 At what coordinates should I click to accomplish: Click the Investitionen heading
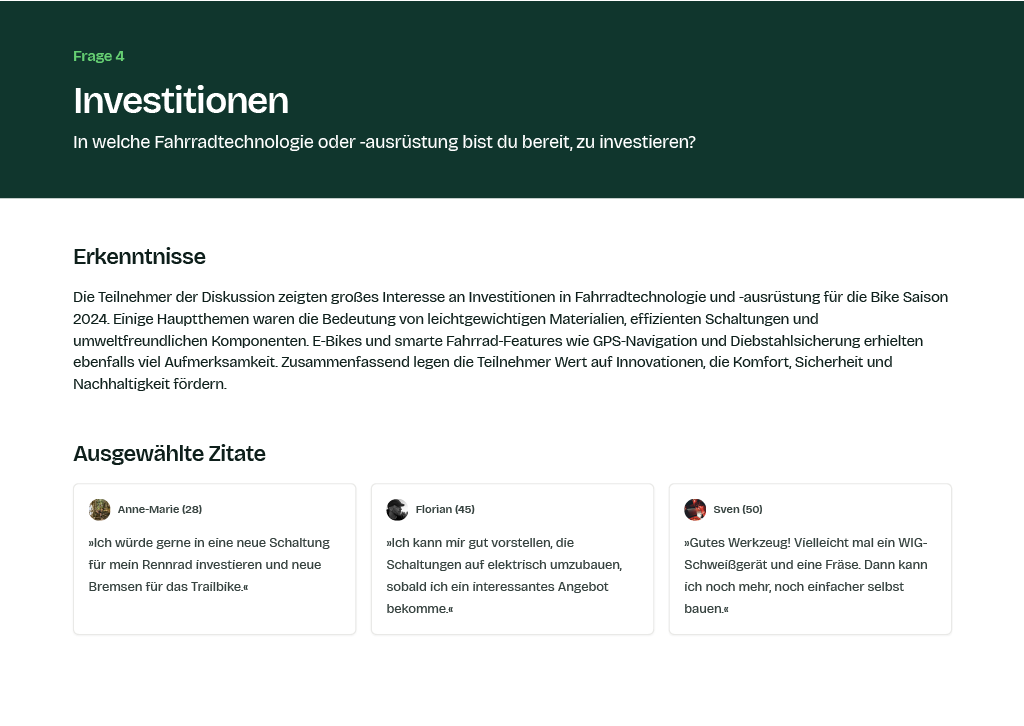coord(181,101)
